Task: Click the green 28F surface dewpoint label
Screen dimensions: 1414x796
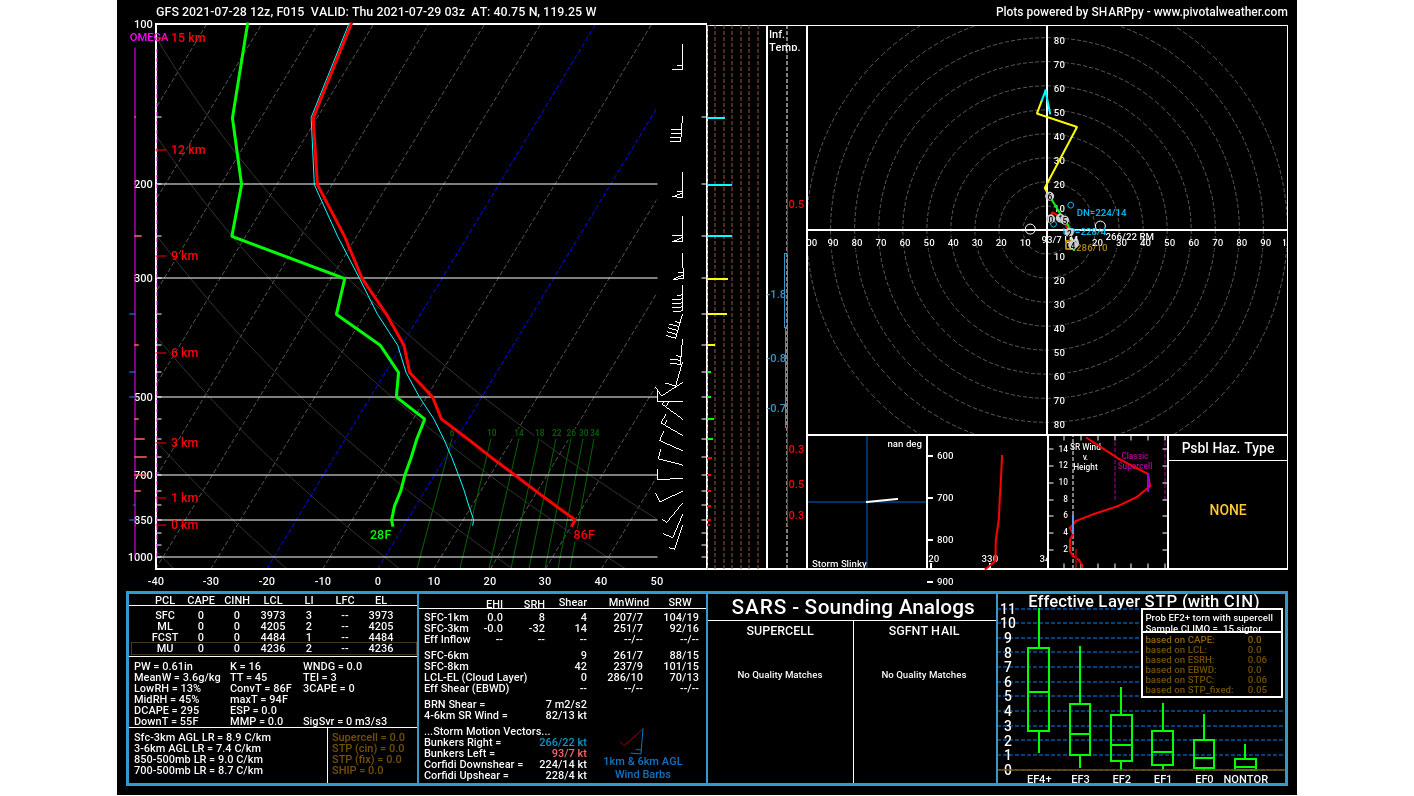Action: pos(381,535)
